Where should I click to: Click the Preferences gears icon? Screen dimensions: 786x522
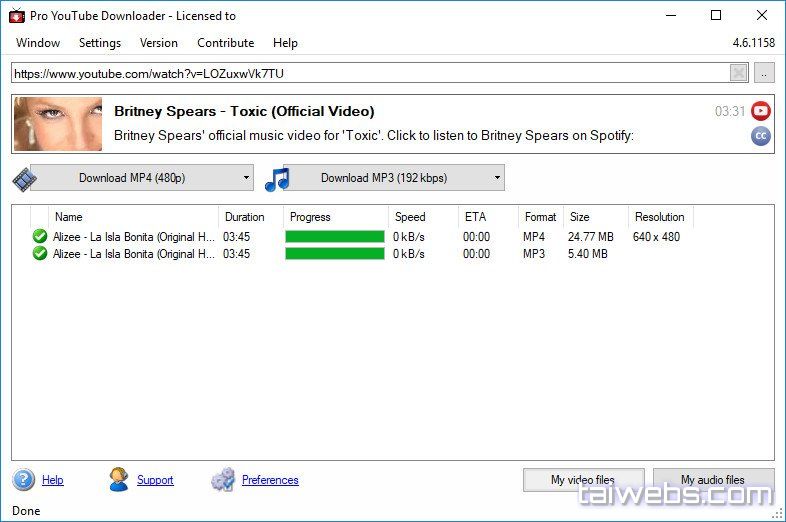point(223,480)
